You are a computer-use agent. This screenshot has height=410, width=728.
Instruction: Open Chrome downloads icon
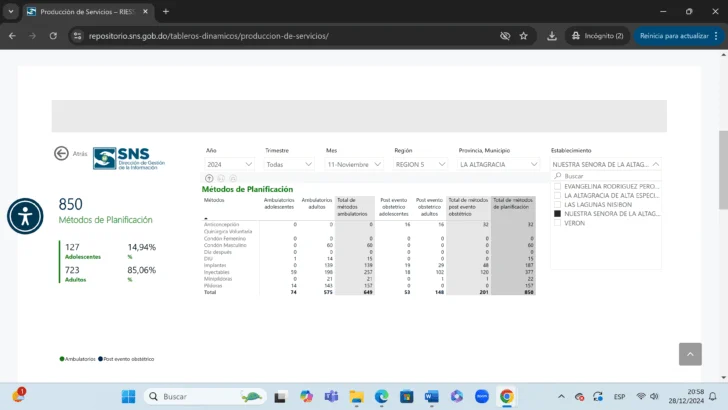tap(552, 36)
